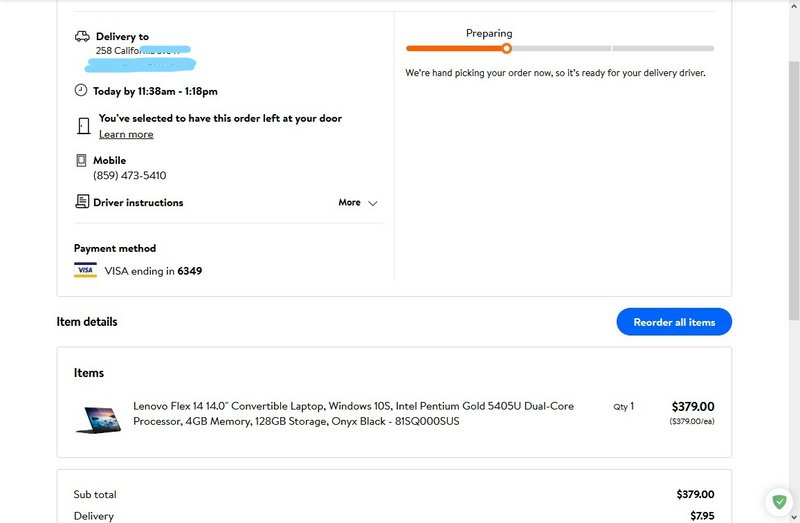Click the More label beside Driver instructions
800x523 pixels.
click(x=349, y=202)
